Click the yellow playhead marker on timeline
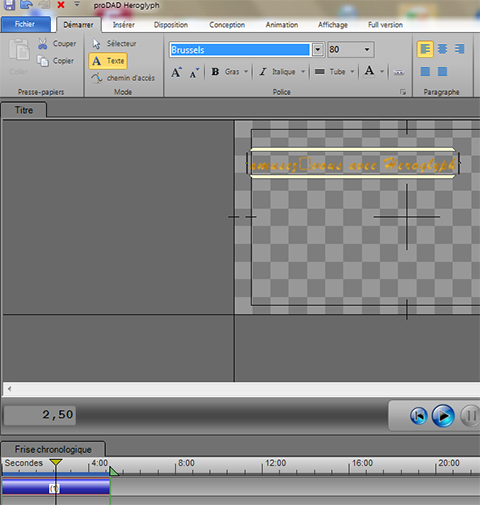Image resolution: width=480 pixels, height=505 pixels. (56, 462)
